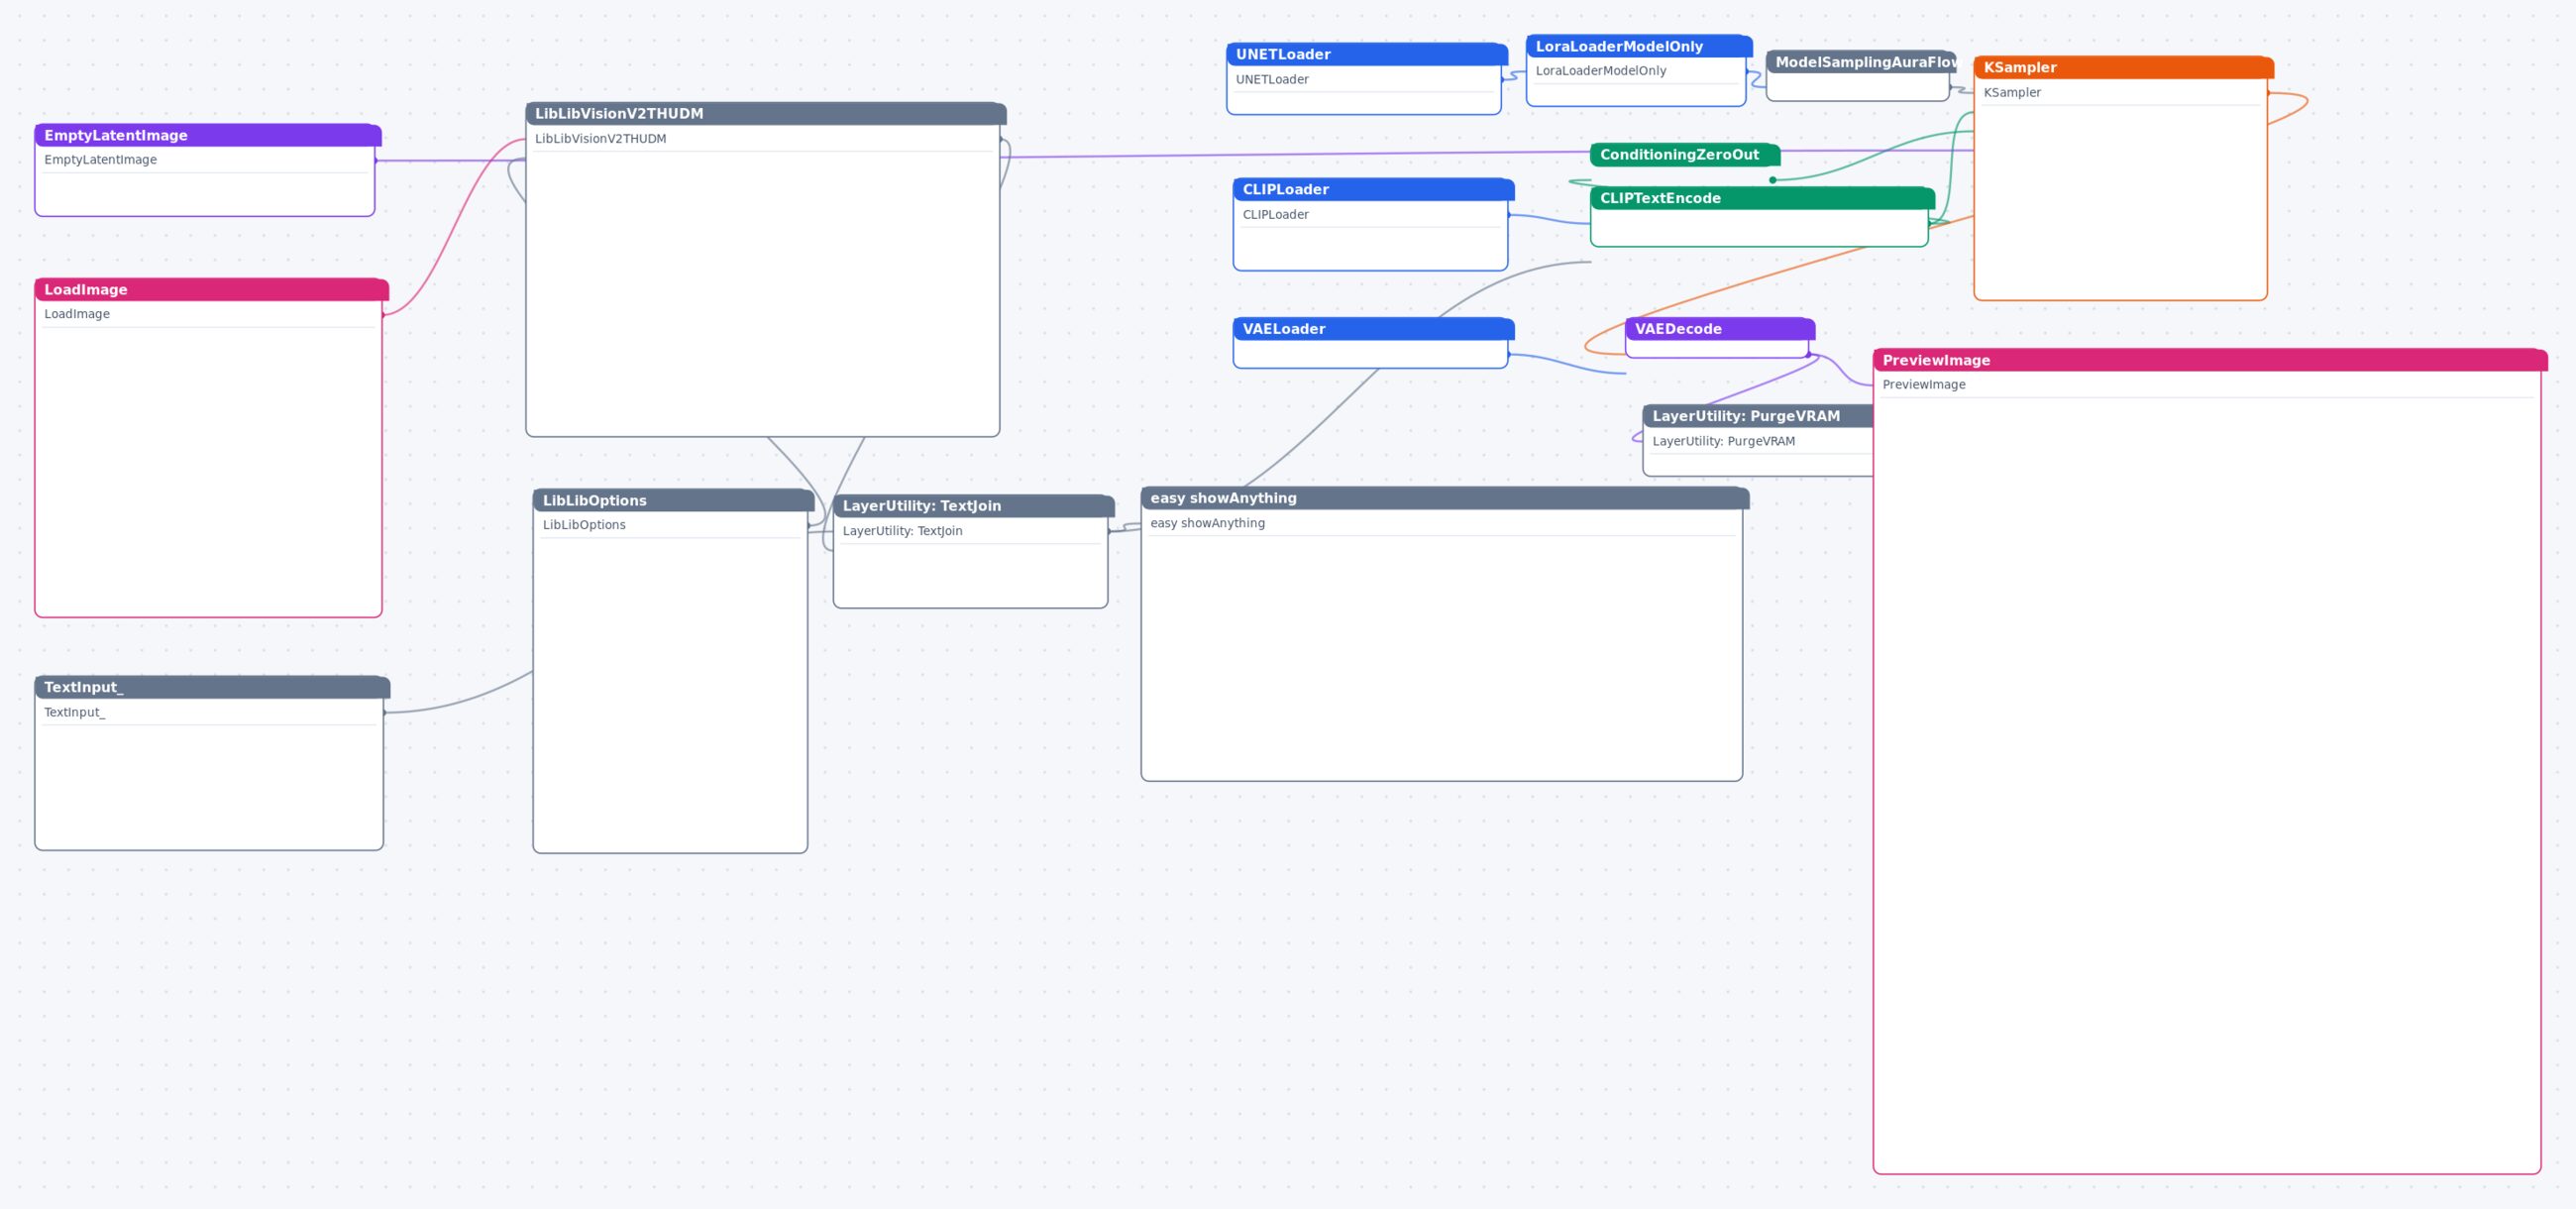Click the LayerUtility: PurgeVRAM node header
2576x1209 pixels.
point(1758,416)
